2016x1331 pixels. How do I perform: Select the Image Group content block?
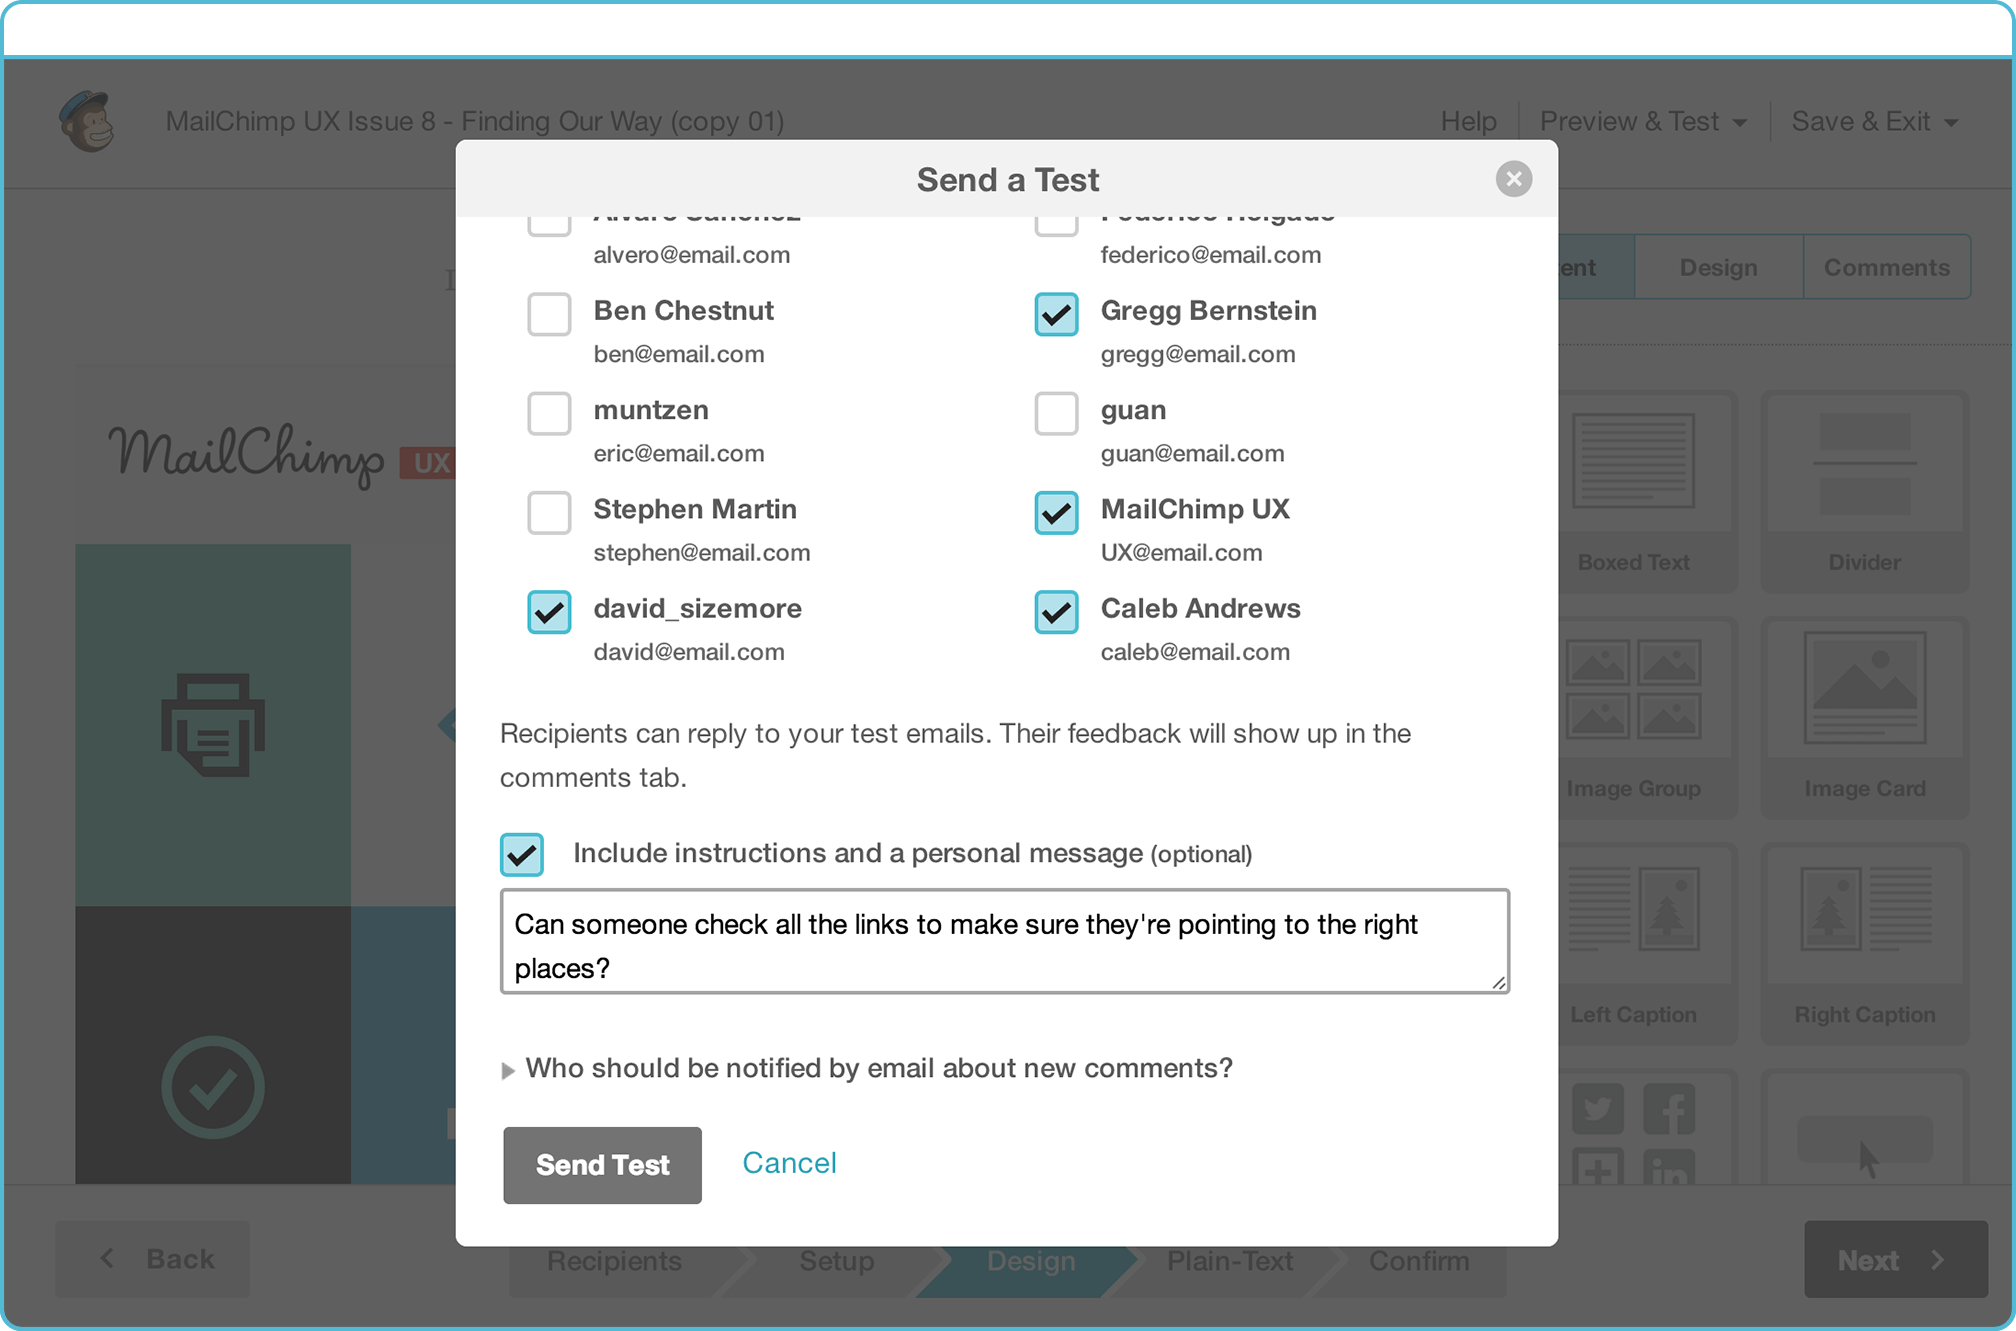pyautogui.click(x=1633, y=717)
